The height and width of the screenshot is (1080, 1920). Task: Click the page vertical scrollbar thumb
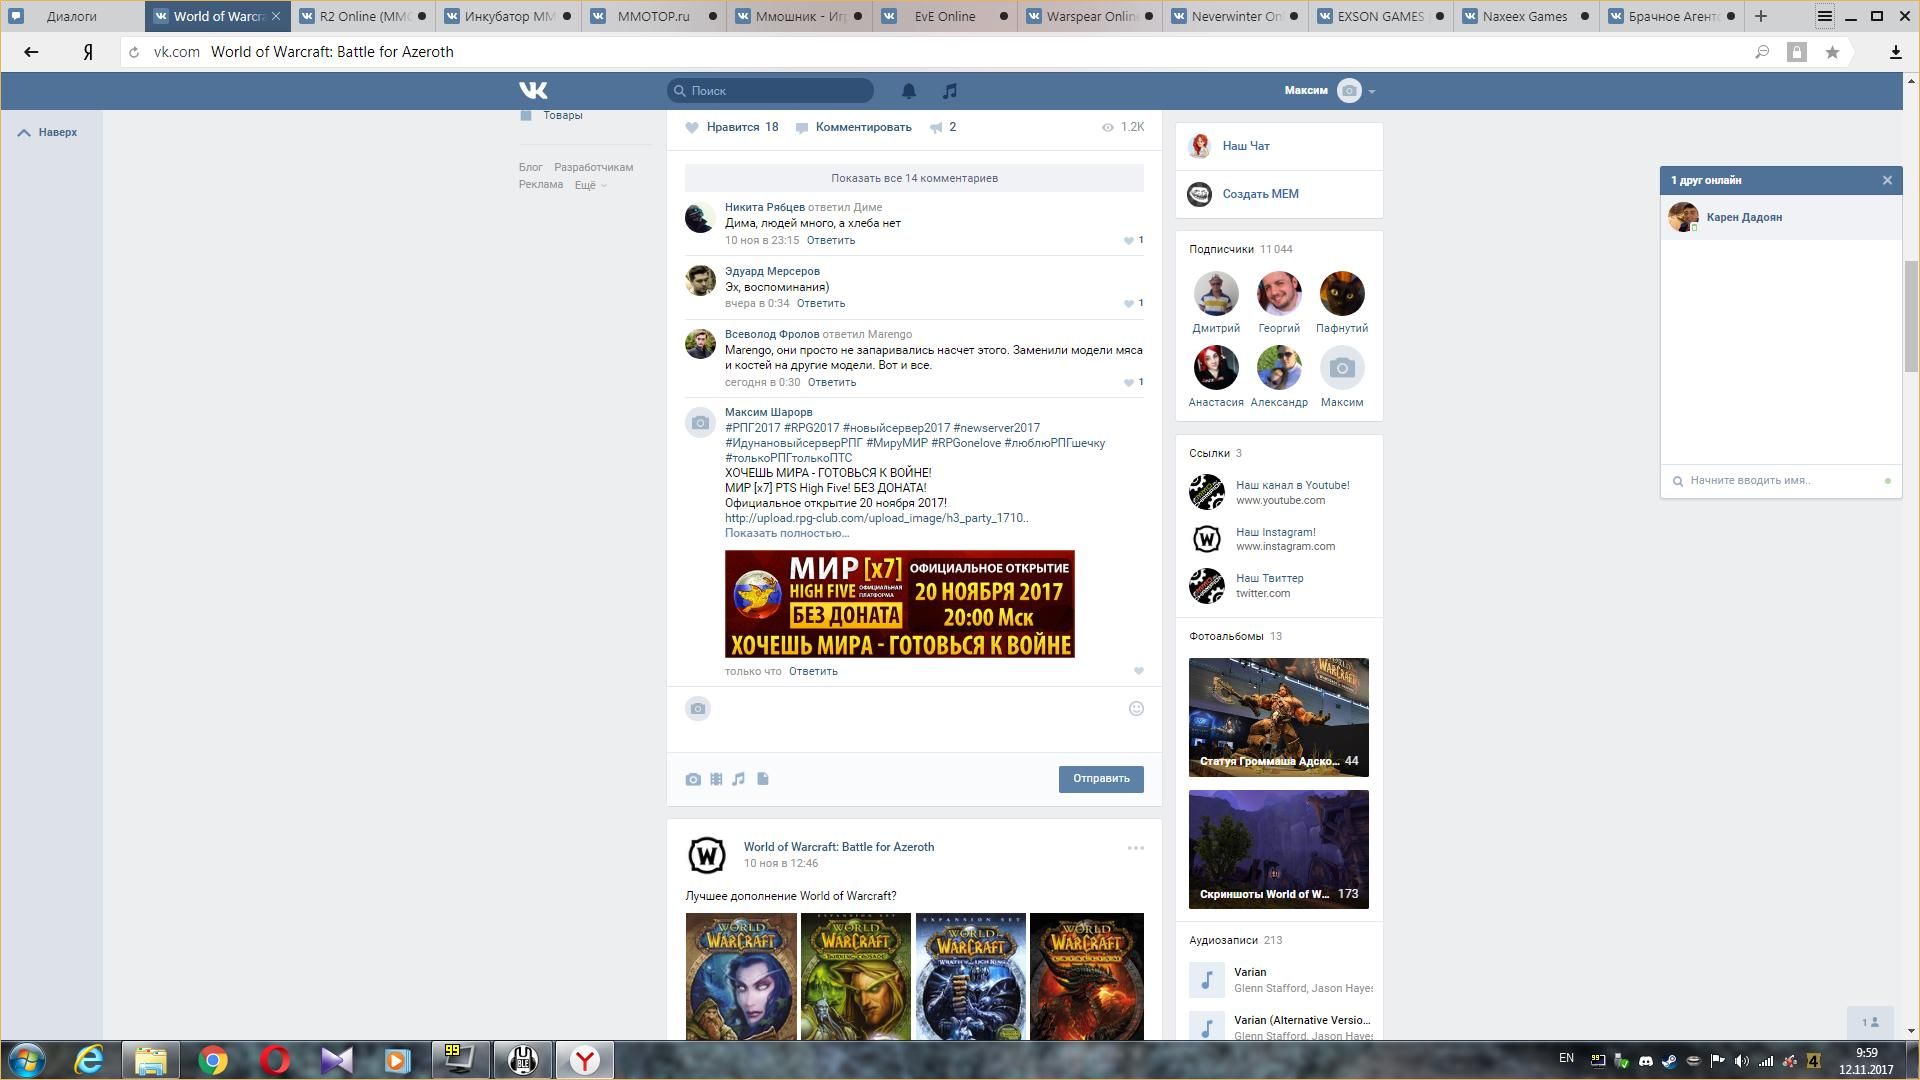pyautogui.click(x=1911, y=315)
